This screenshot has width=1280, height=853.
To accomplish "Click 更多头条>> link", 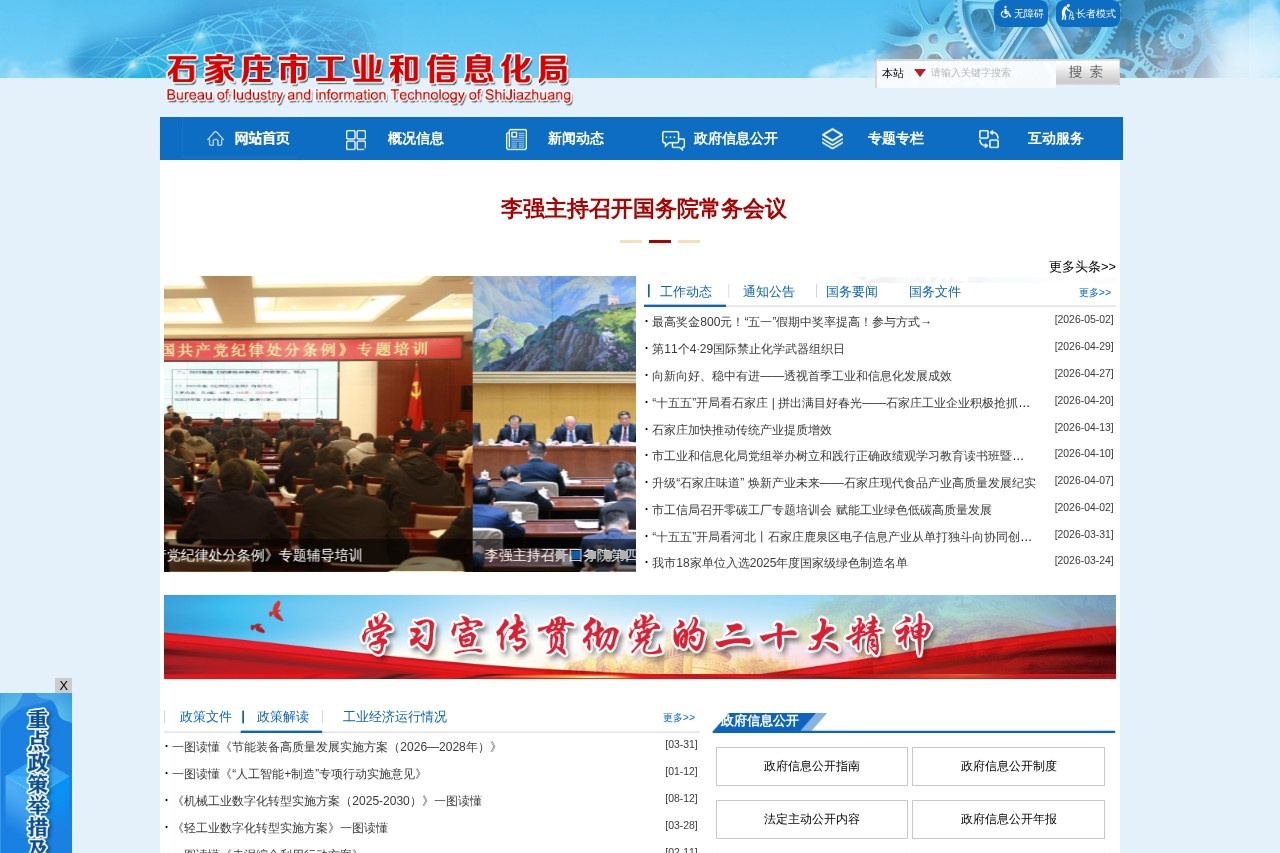I will pos(1082,267).
